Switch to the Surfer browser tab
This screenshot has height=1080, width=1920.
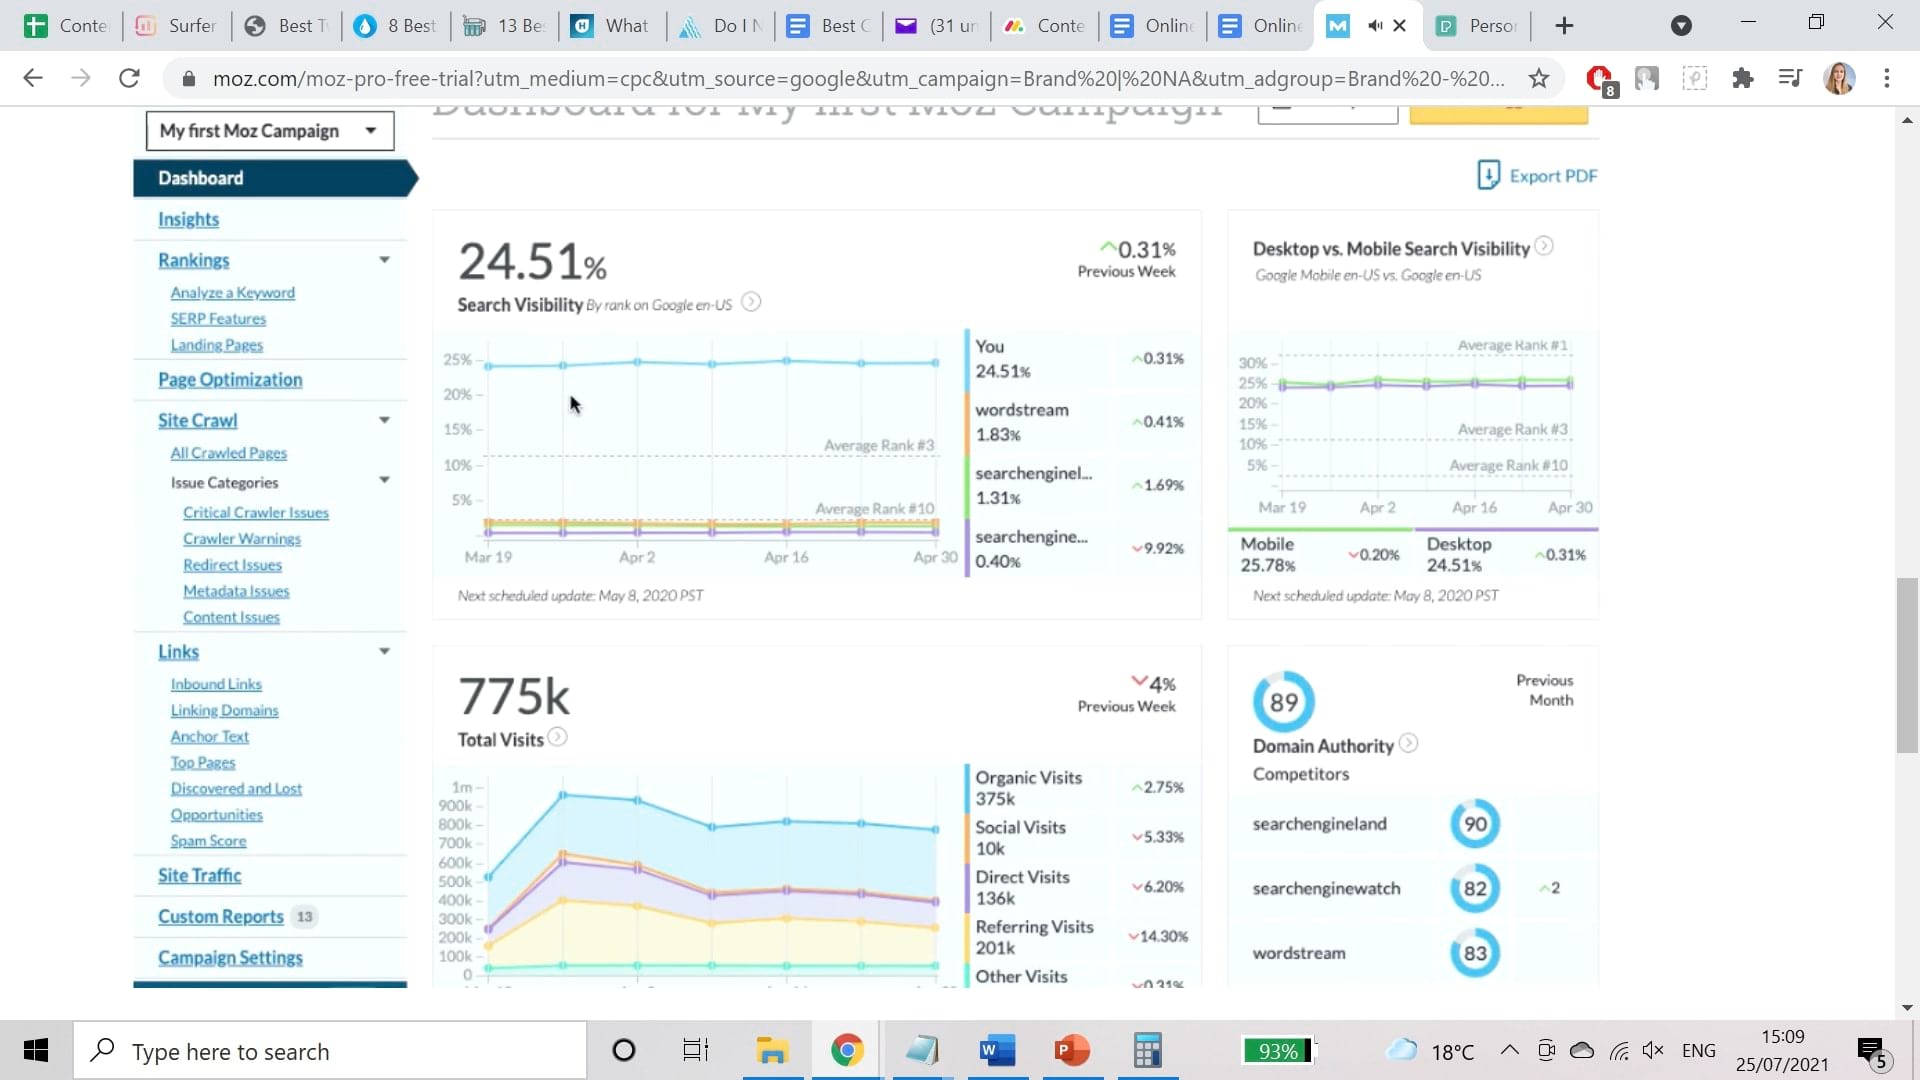pos(176,26)
